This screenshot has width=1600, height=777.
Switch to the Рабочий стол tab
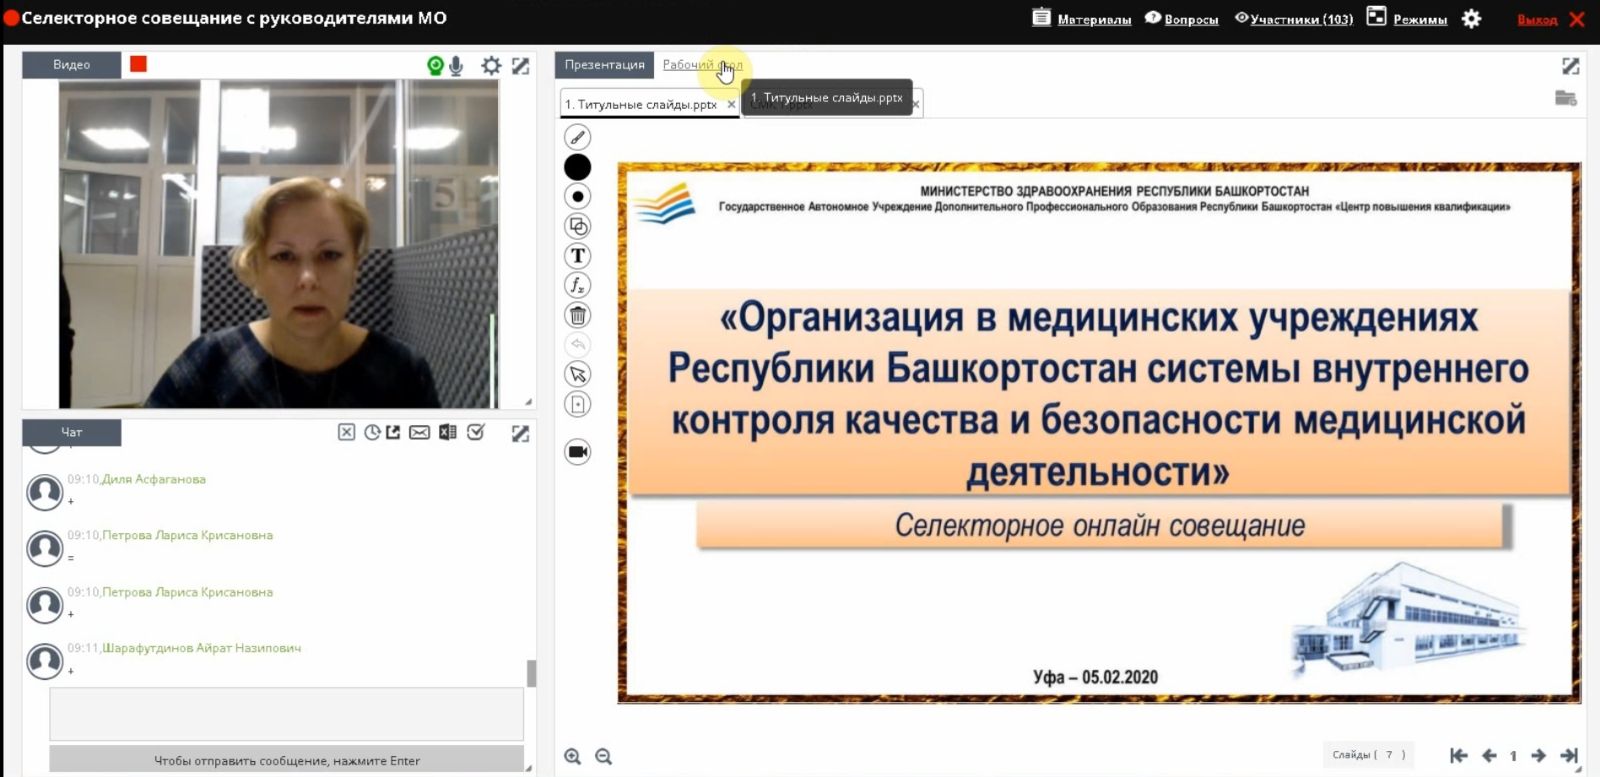[x=702, y=64]
